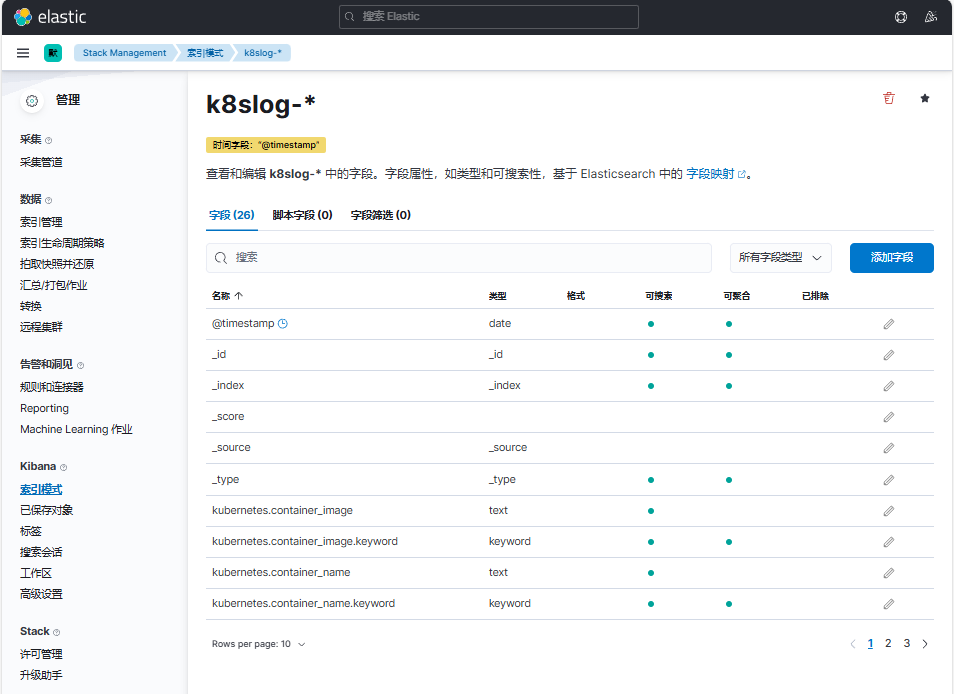Viewport: 954px width, 694px height.
Task: Sort the table by 名称 column
Action: pyautogui.click(x=228, y=296)
